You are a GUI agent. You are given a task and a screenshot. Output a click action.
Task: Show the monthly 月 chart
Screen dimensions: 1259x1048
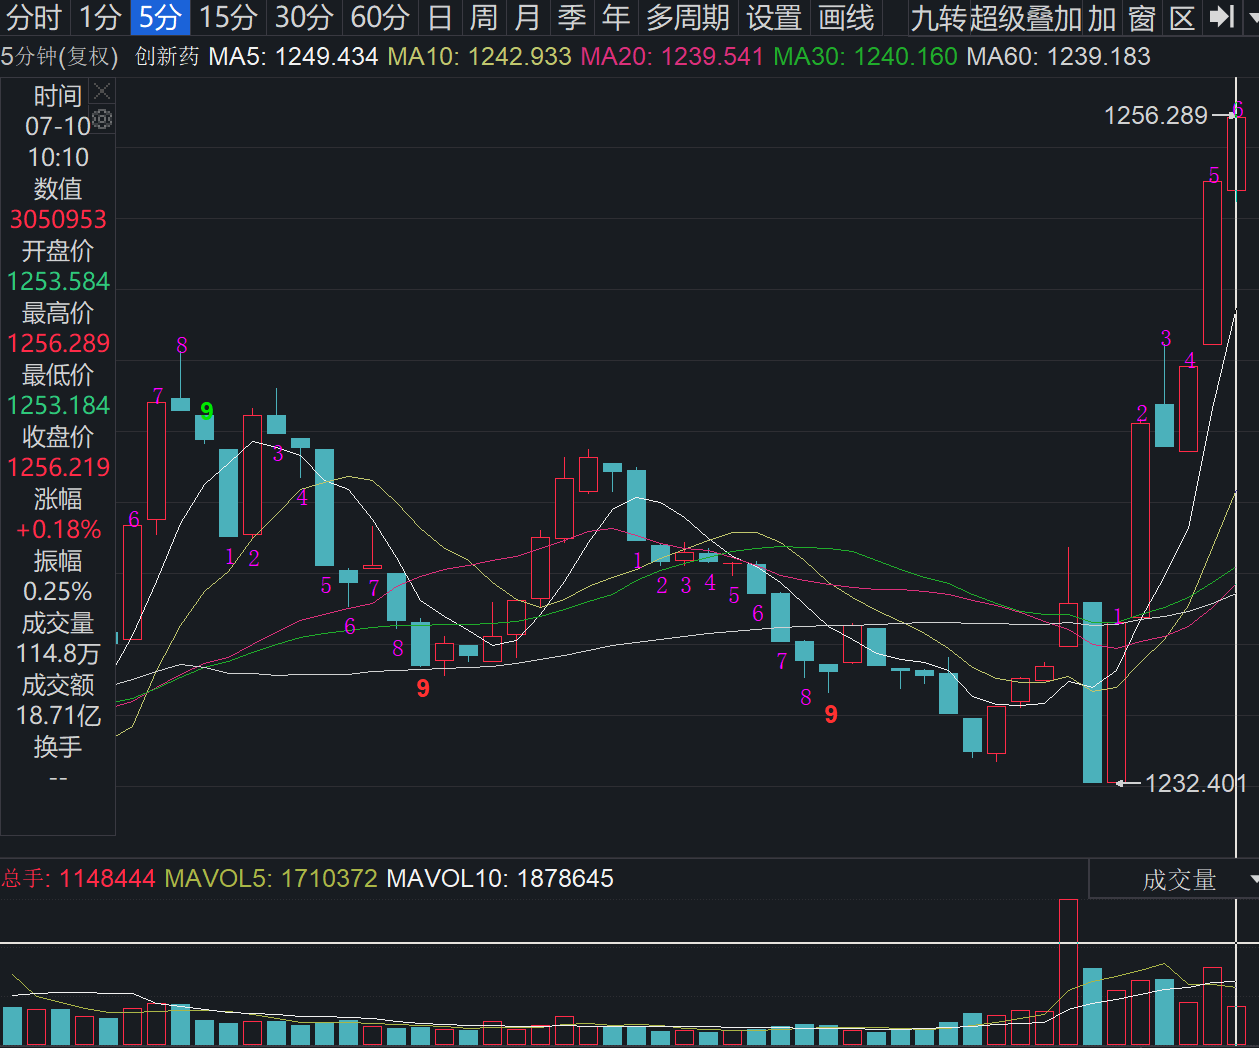528,17
